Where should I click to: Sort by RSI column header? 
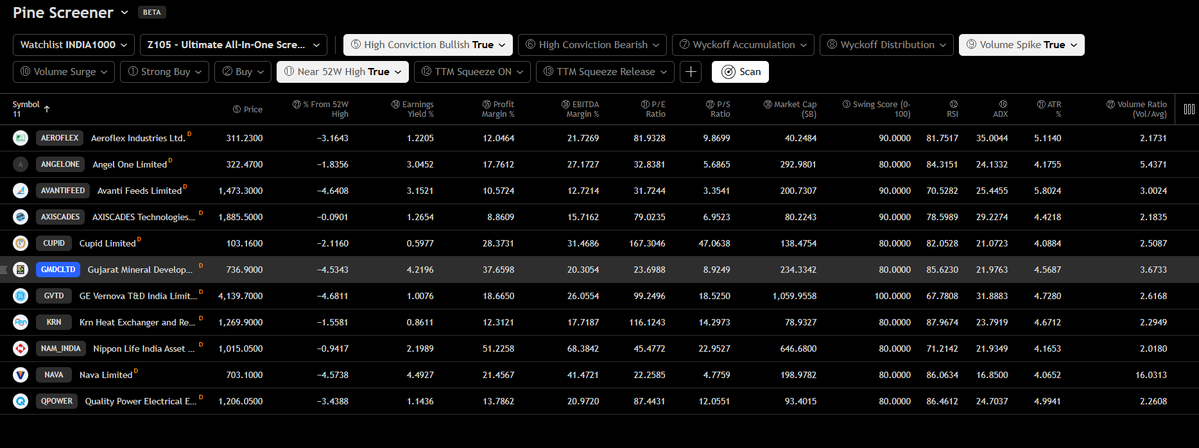coord(953,109)
